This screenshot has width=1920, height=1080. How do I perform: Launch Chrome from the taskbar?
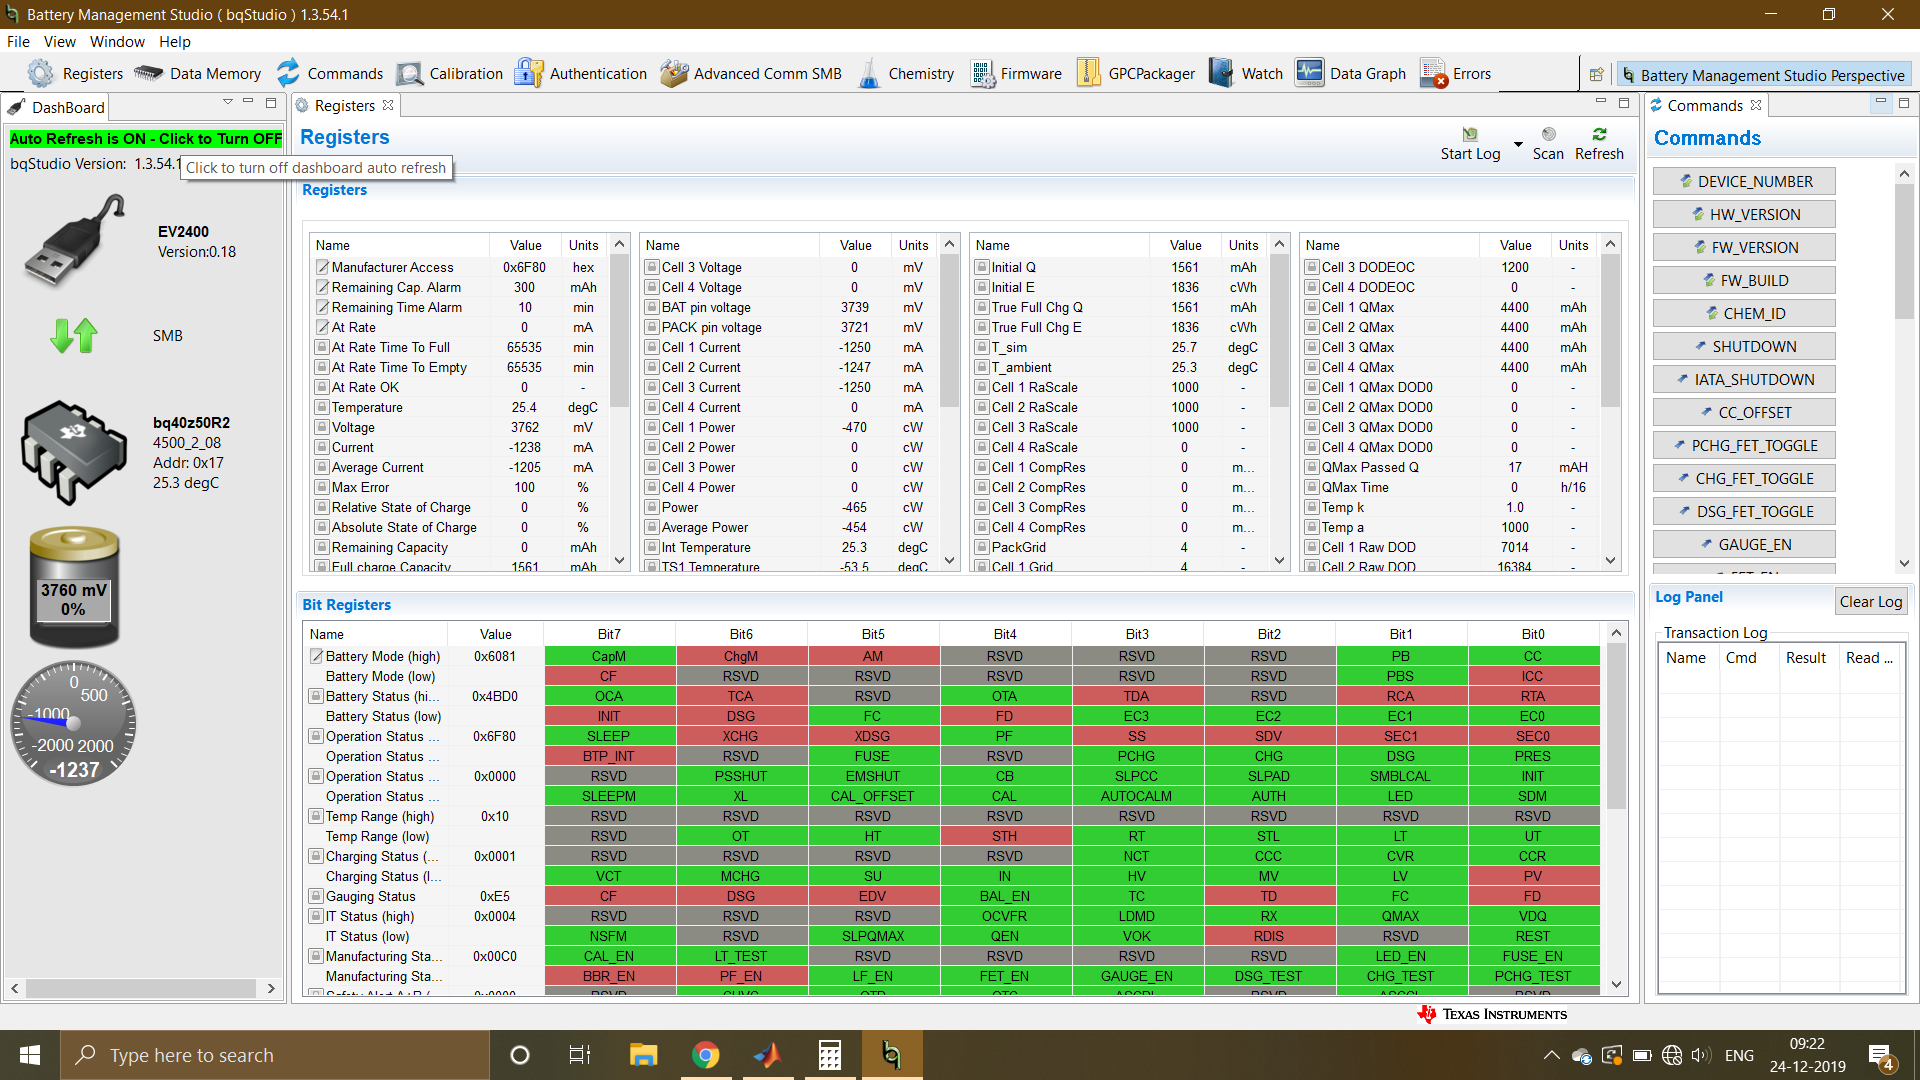(x=706, y=1055)
